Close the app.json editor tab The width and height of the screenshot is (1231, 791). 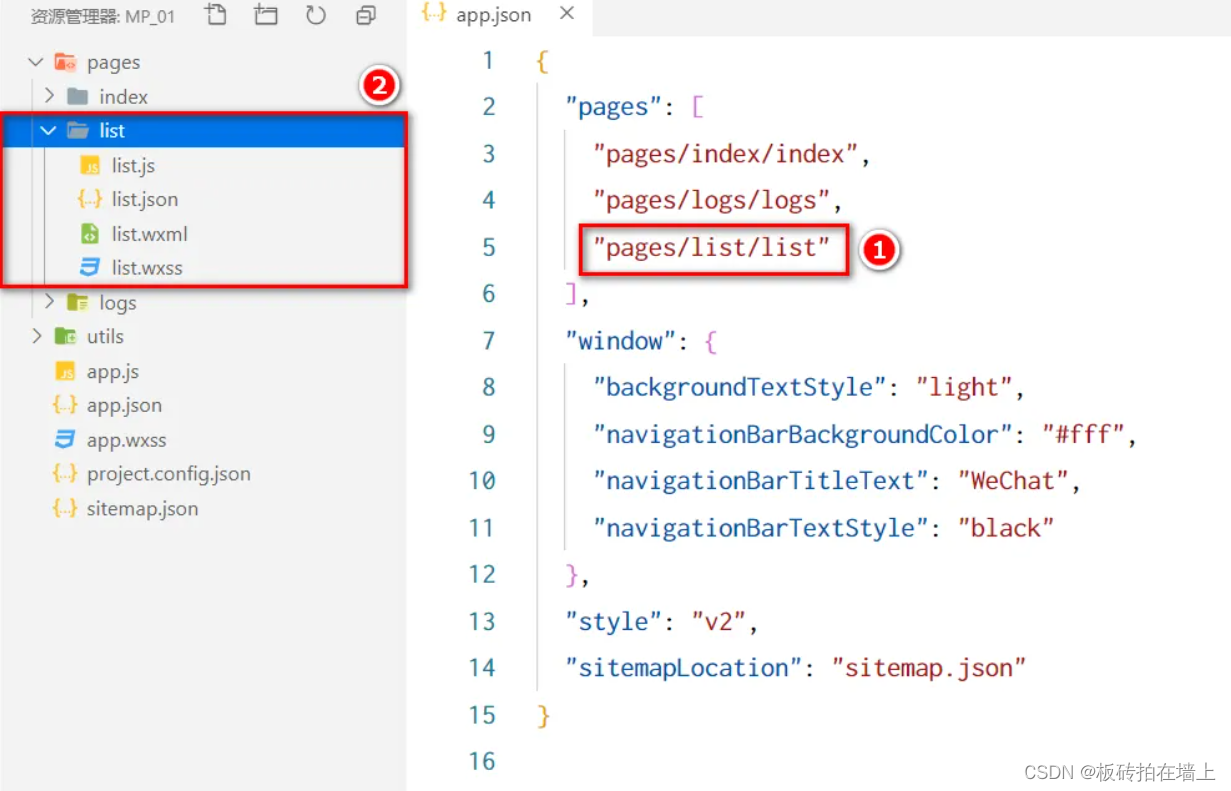click(567, 14)
